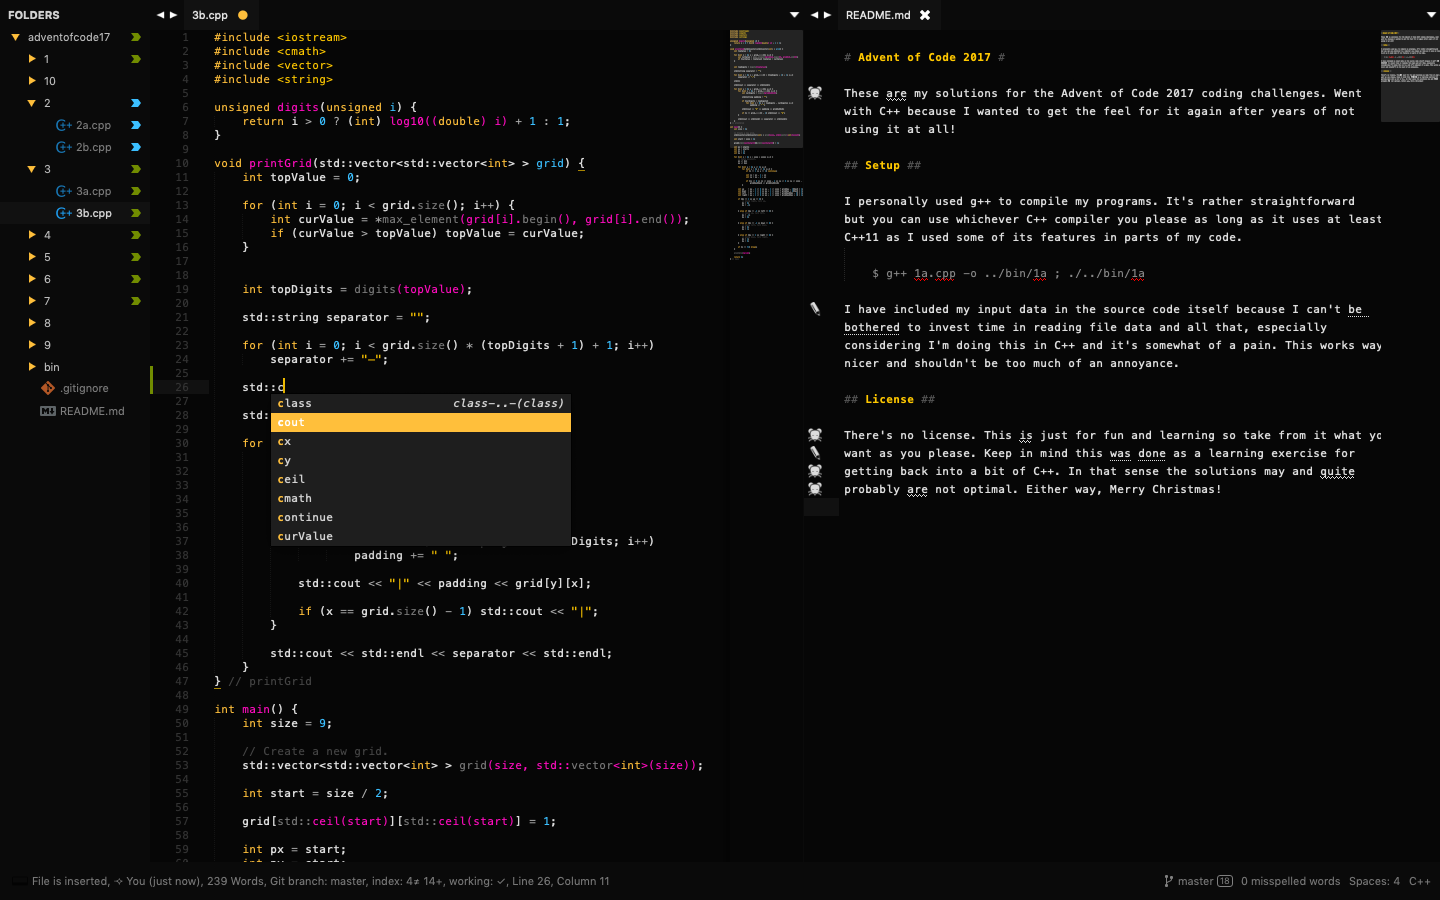Click lint skull icon beside 'These are my solutions'

[815, 93]
